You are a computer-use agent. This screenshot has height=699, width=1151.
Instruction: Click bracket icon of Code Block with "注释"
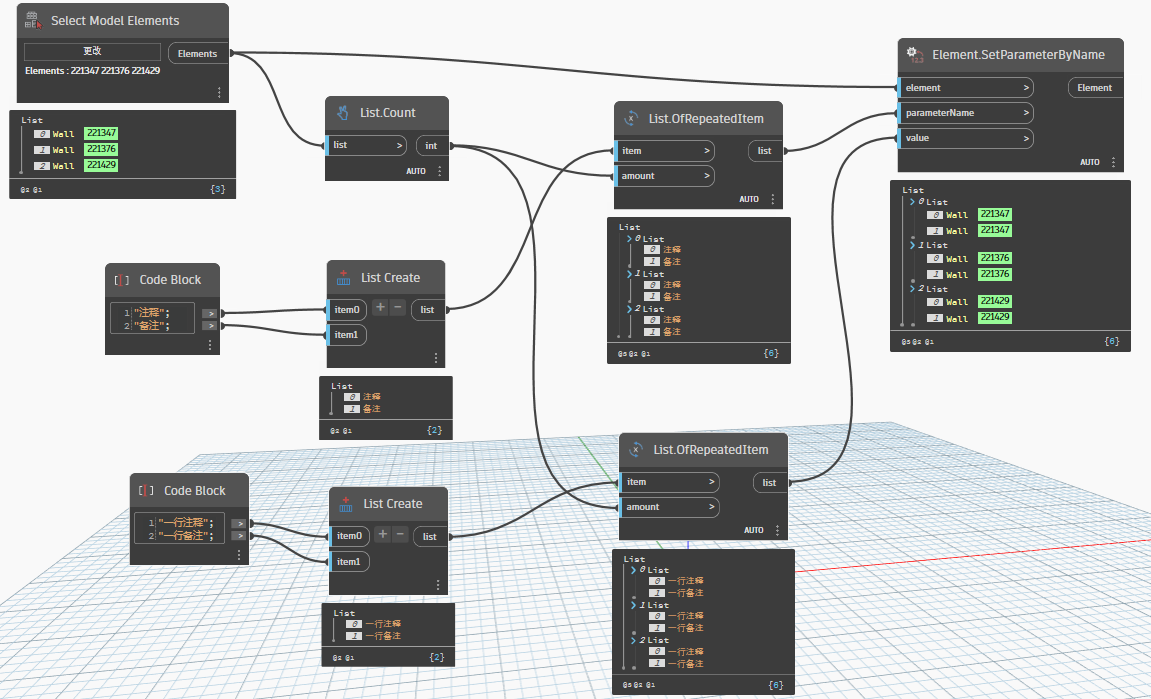pyautogui.click(x=122, y=280)
